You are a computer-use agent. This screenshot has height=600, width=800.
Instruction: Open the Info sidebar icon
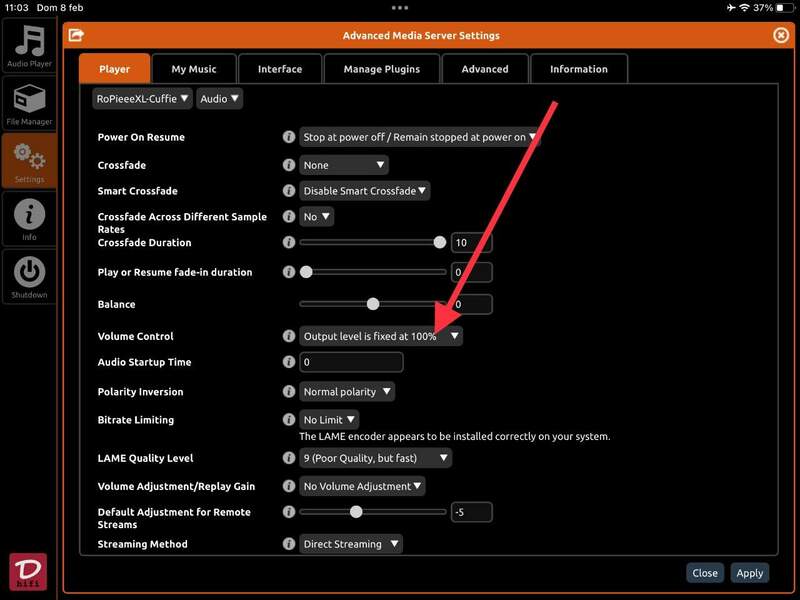[x=29, y=219]
